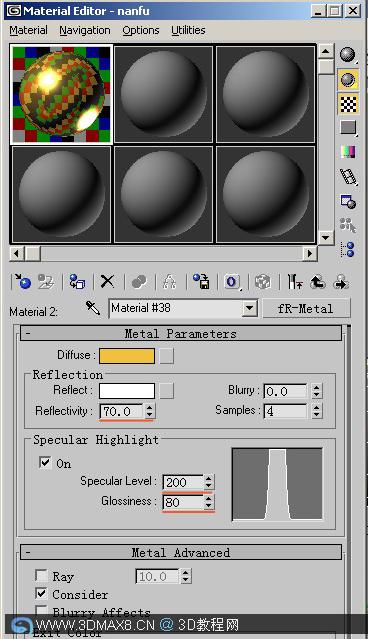Viewport: 368px width, 639px height.
Task: Toggle the Consider checkbox
Action: 41,593
